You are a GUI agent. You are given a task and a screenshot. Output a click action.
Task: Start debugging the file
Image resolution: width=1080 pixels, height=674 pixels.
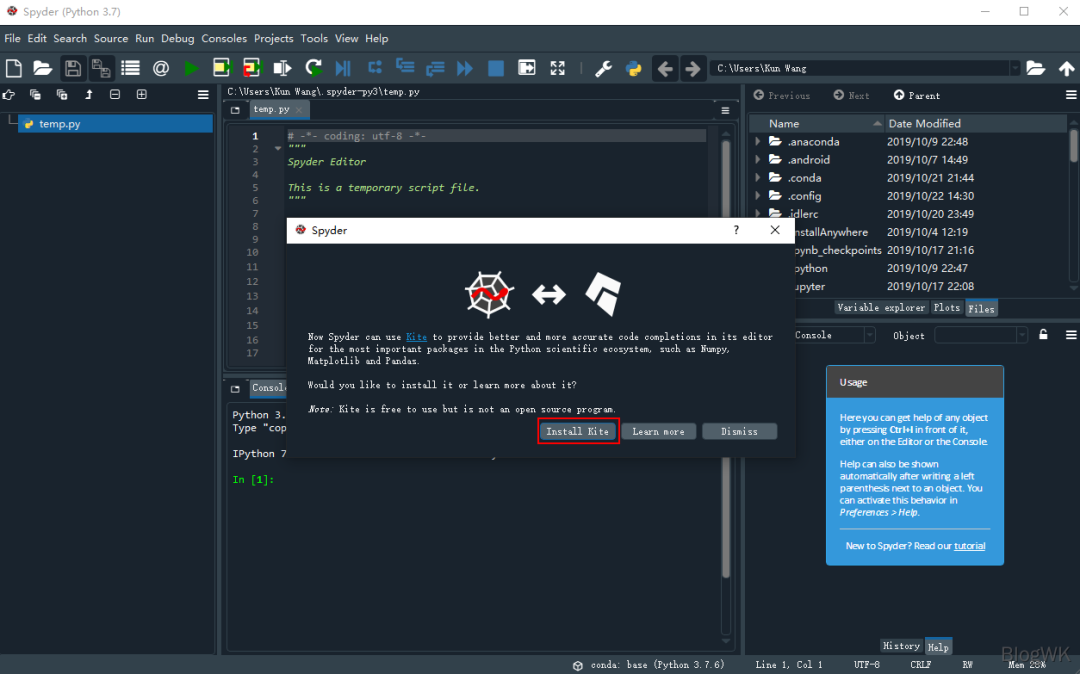pos(343,67)
